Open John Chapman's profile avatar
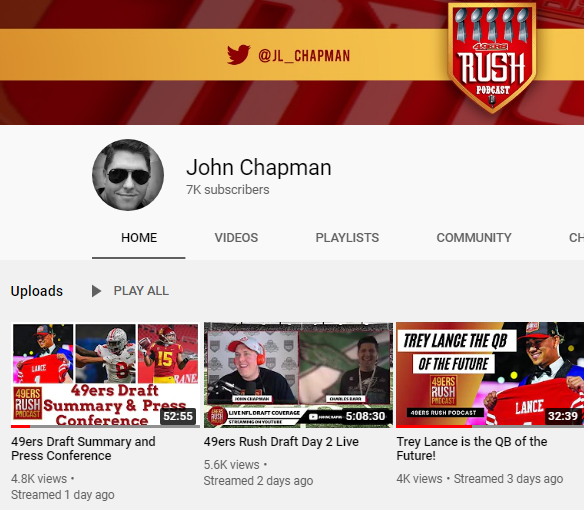The width and height of the screenshot is (584, 510). tap(128, 175)
